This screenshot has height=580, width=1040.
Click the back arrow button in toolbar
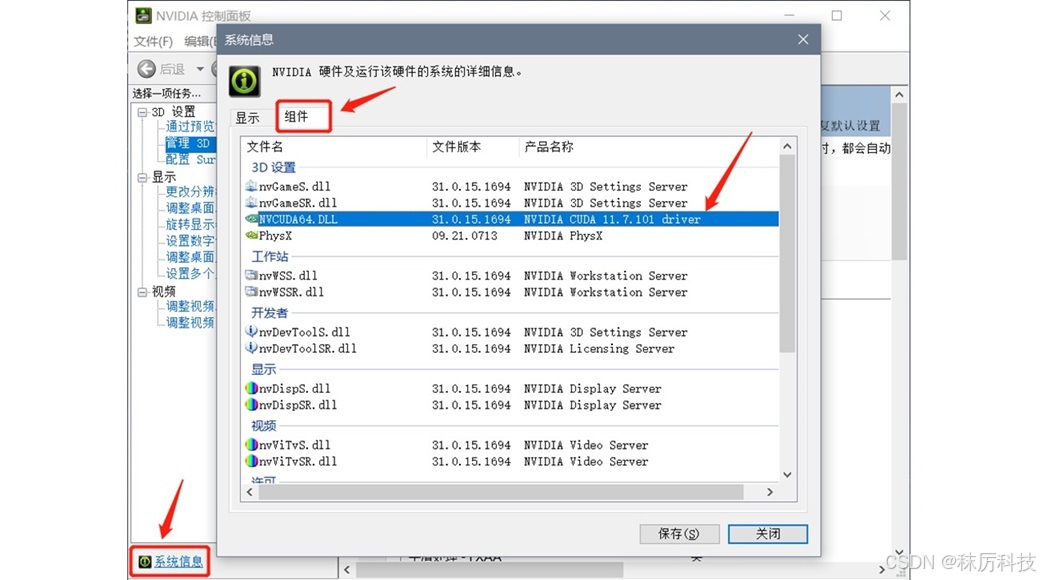[147, 68]
